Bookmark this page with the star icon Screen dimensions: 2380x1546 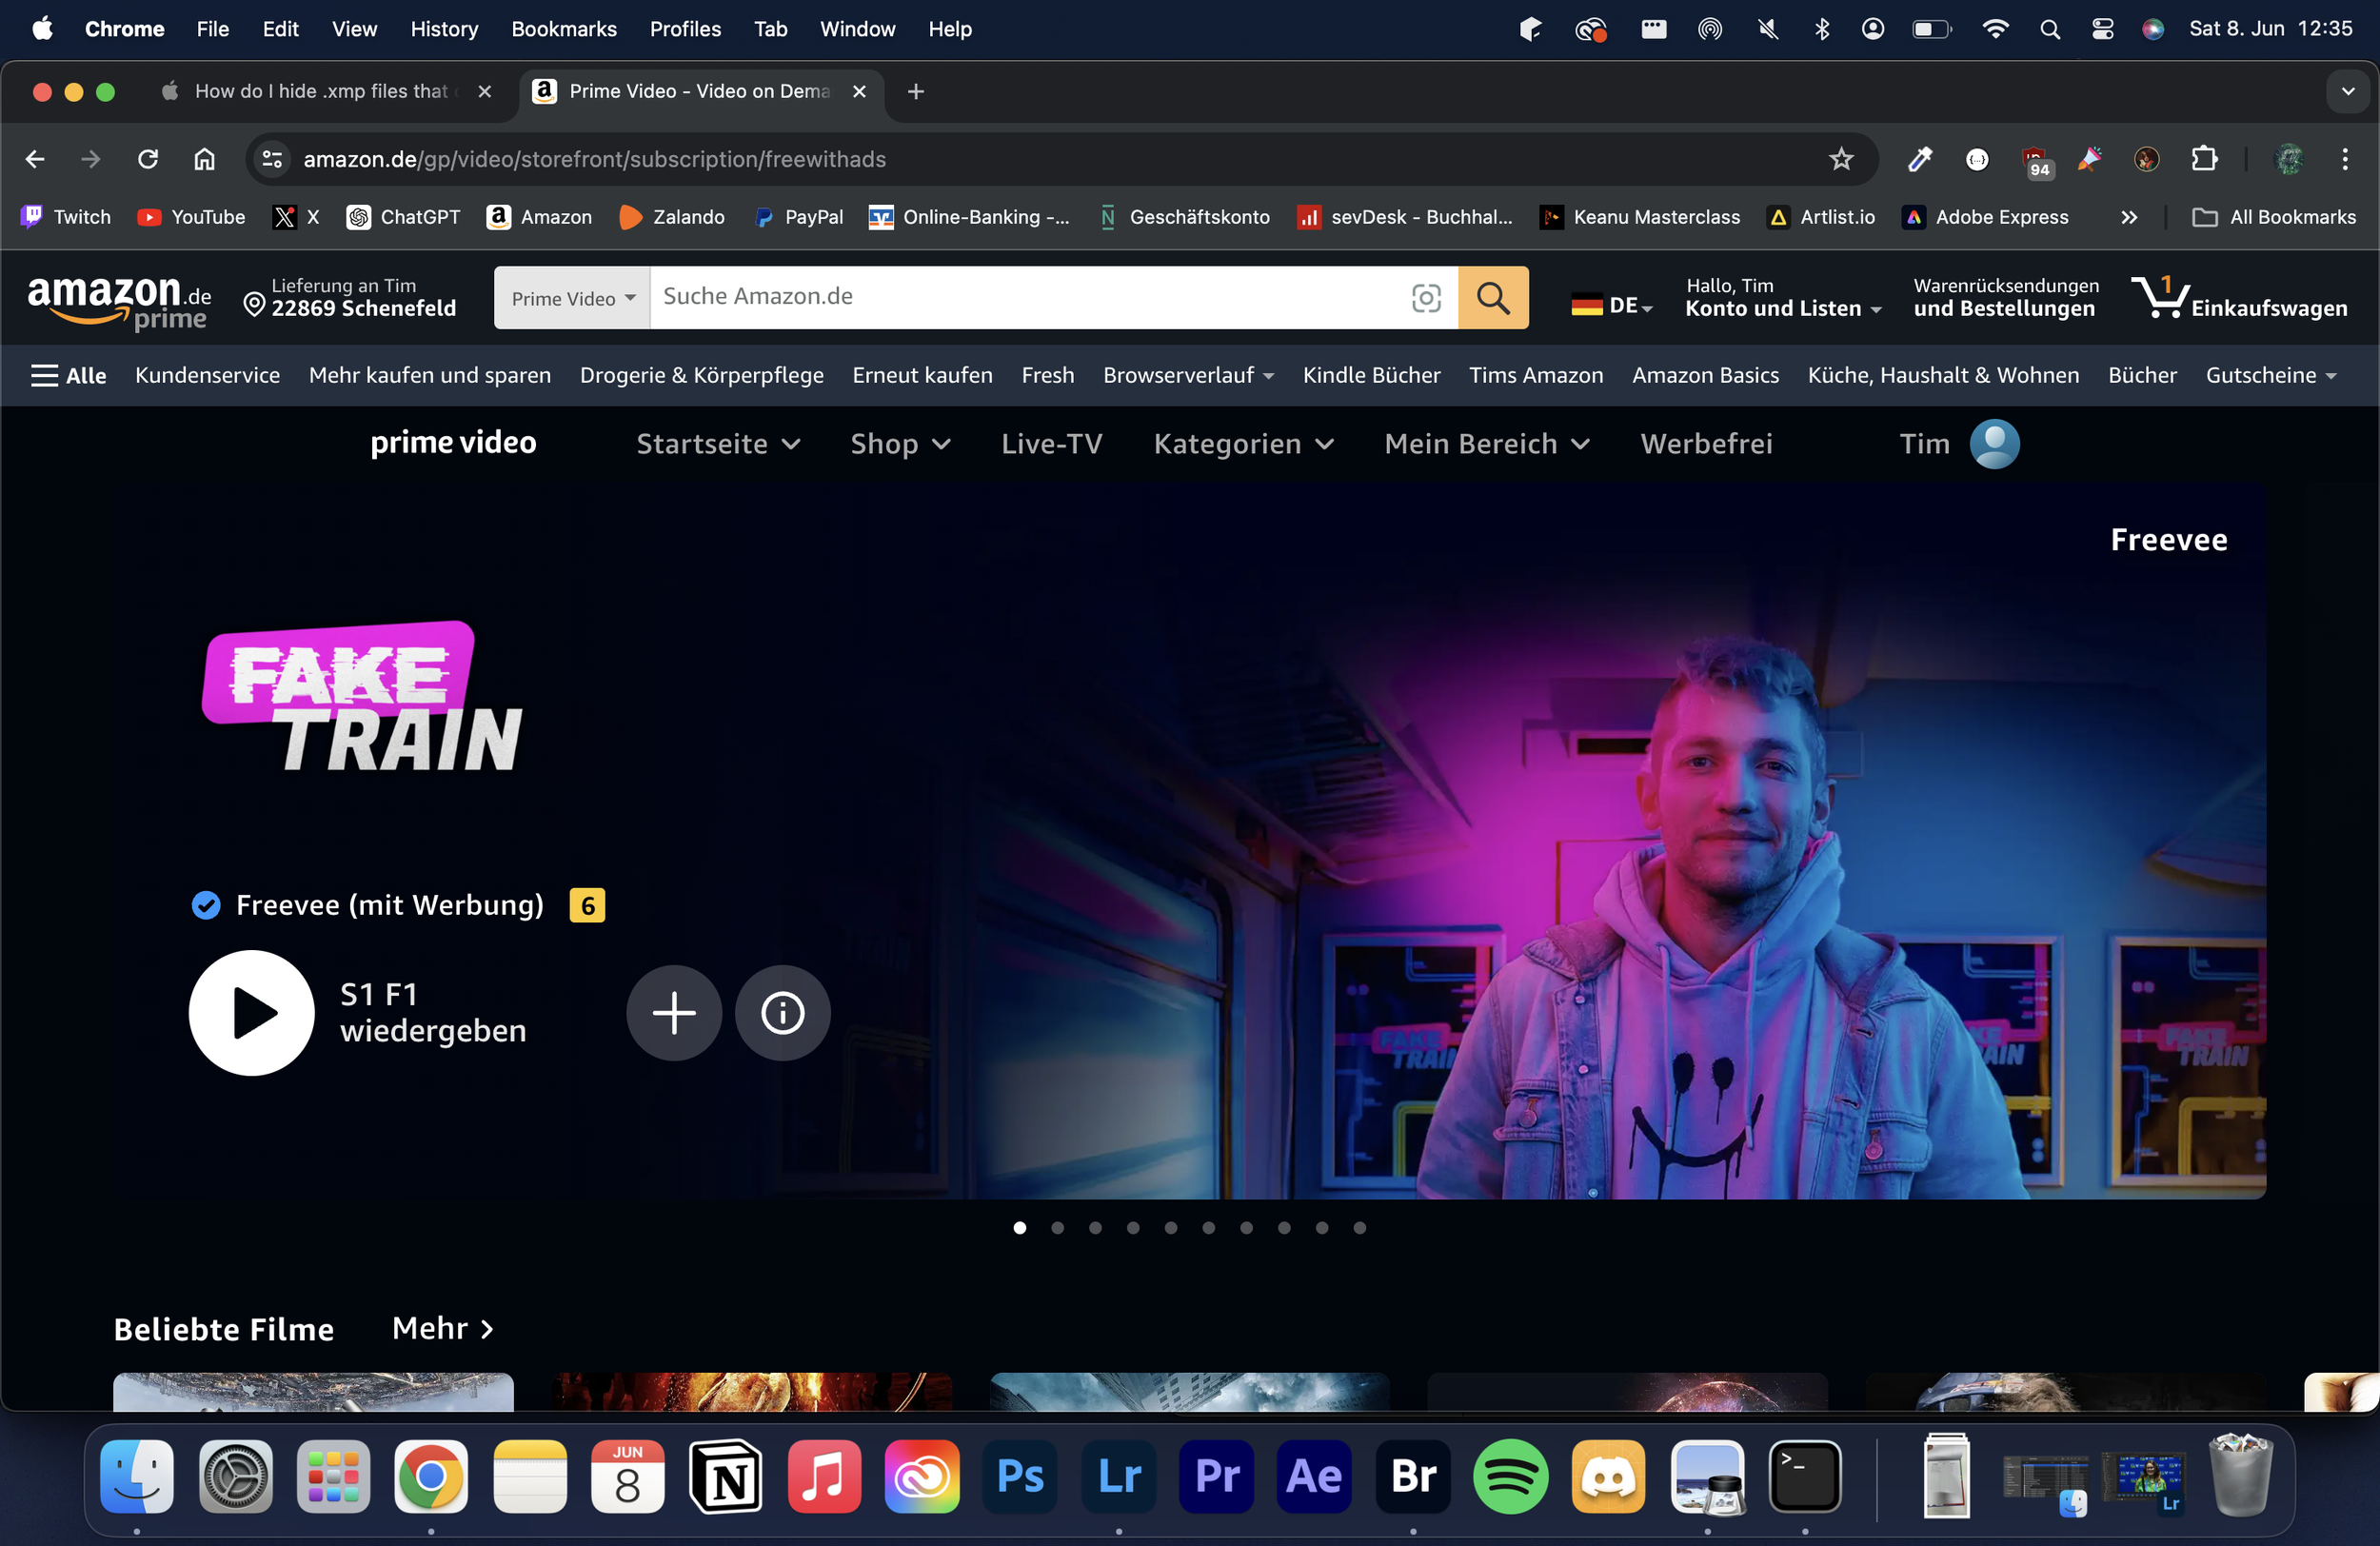click(x=1840, y=159)
